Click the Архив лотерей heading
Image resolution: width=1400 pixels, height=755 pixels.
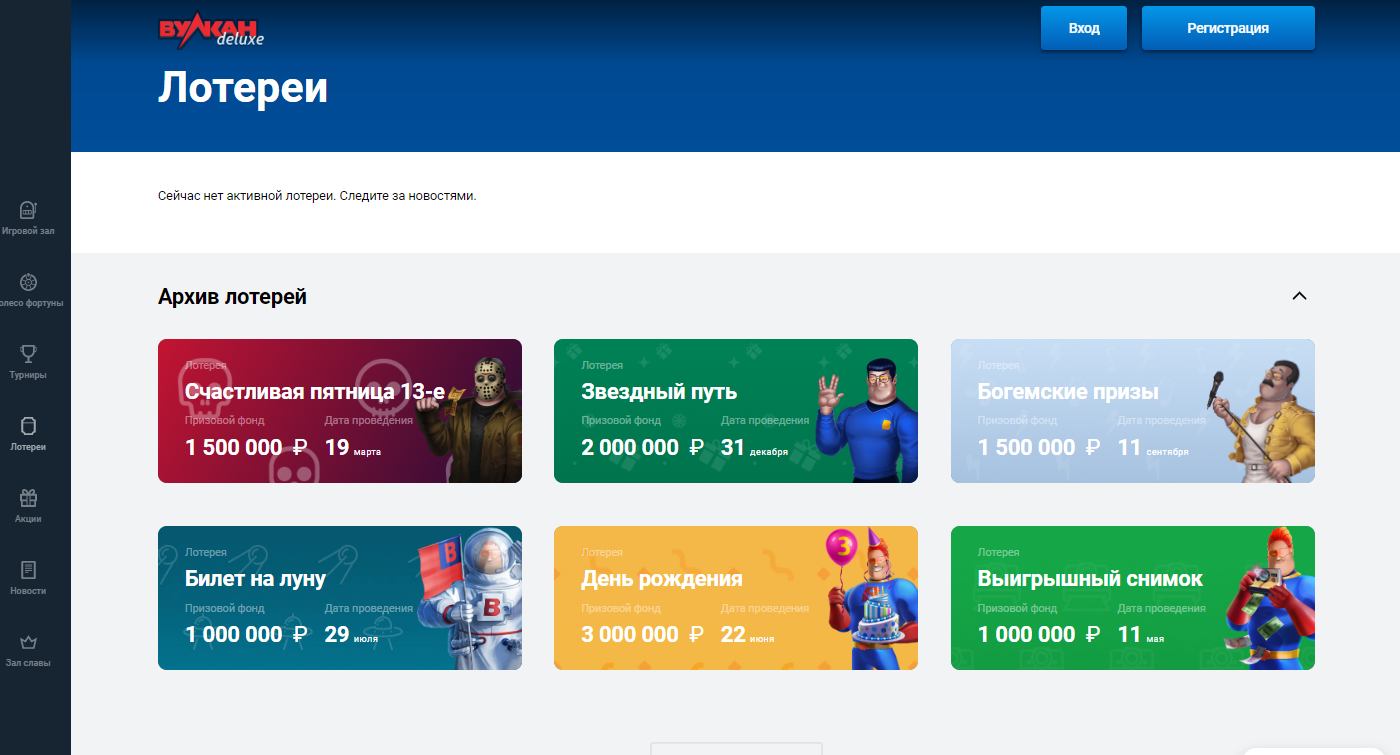232,297
